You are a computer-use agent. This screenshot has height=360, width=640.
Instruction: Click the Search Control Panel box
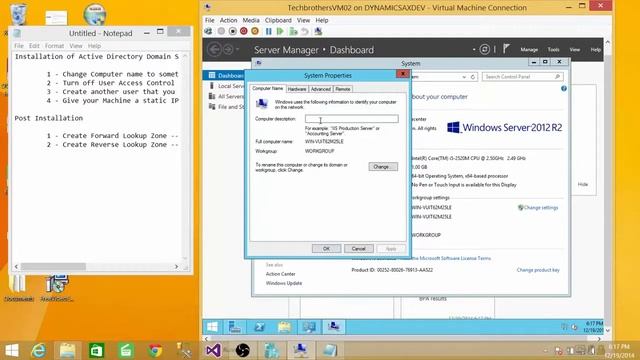(x=522, y=77)
